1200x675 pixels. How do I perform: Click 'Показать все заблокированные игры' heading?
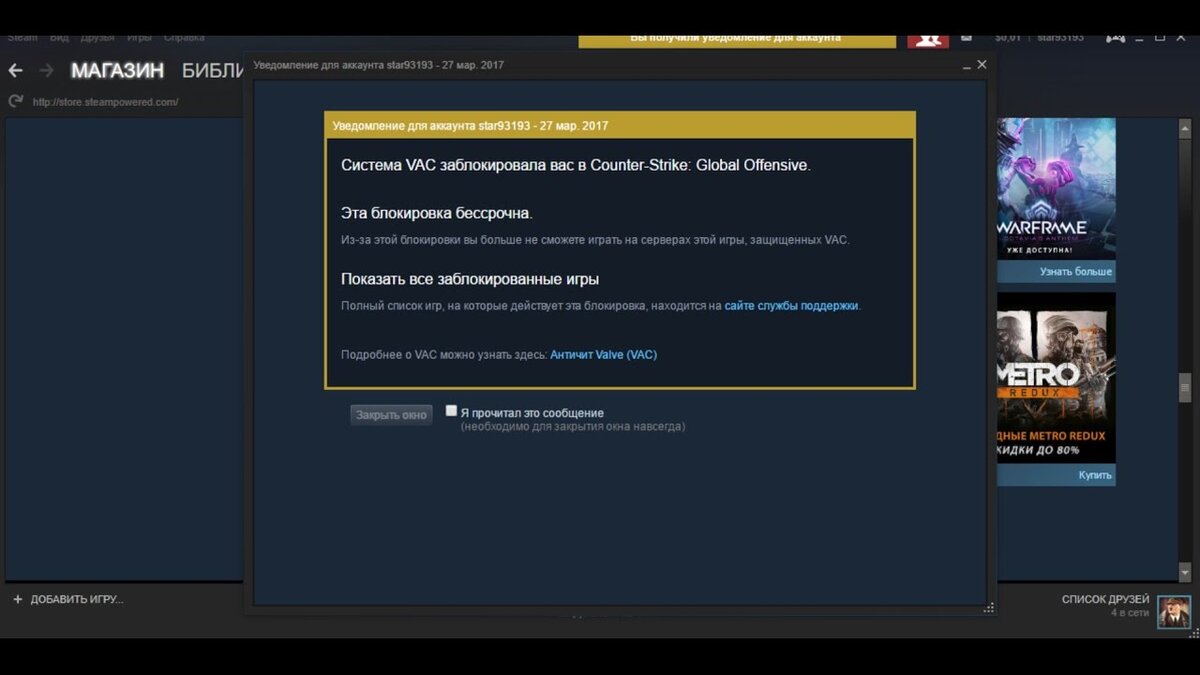(470, 279)
